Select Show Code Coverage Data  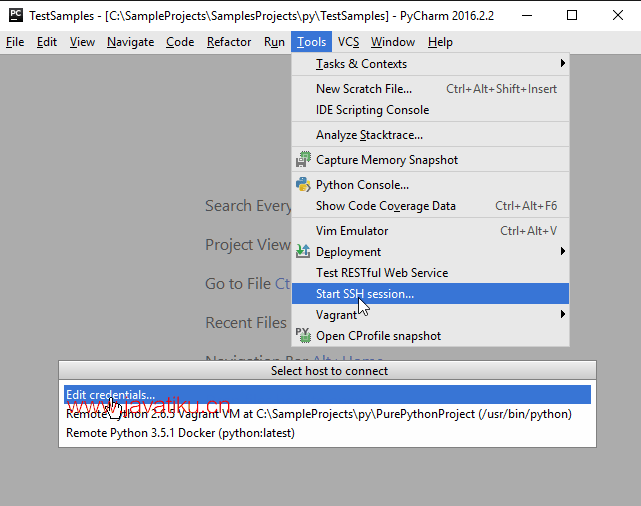tap(430, 206)
